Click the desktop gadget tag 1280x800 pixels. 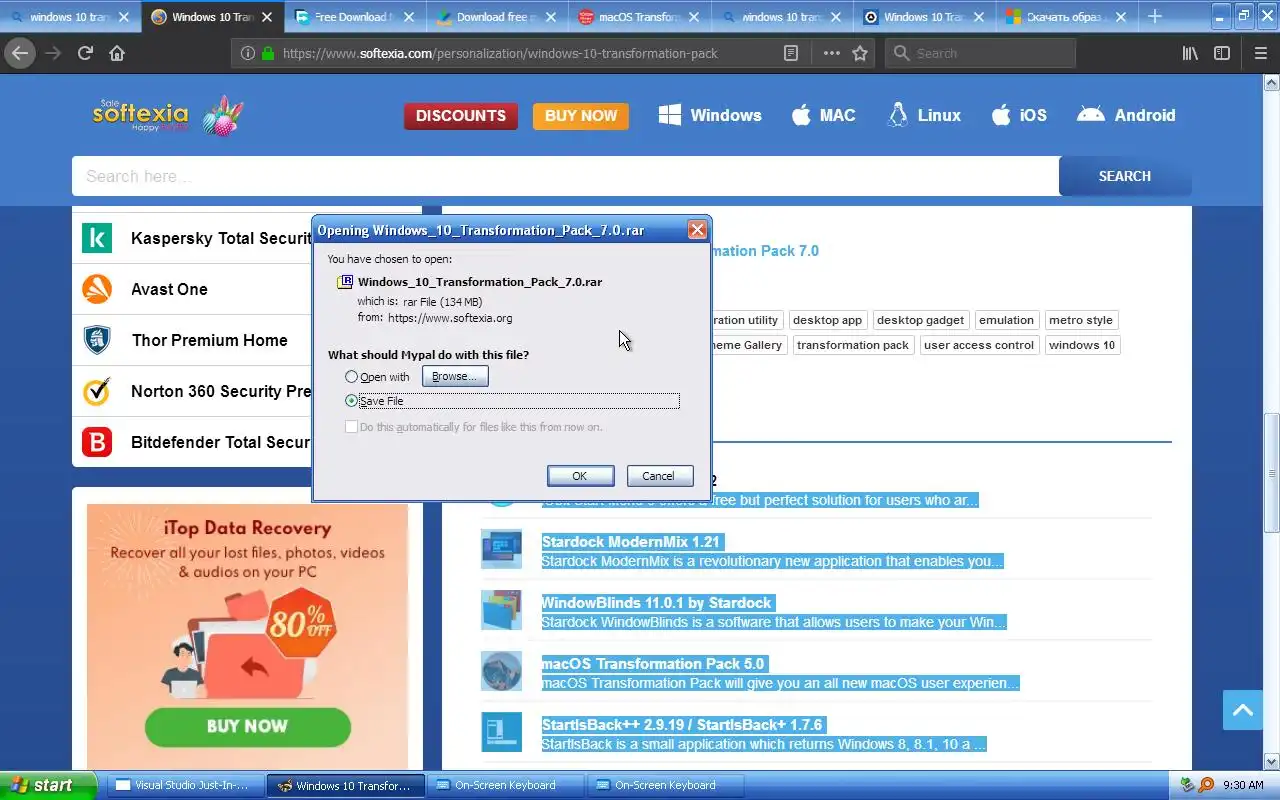[x=920, y=320]
